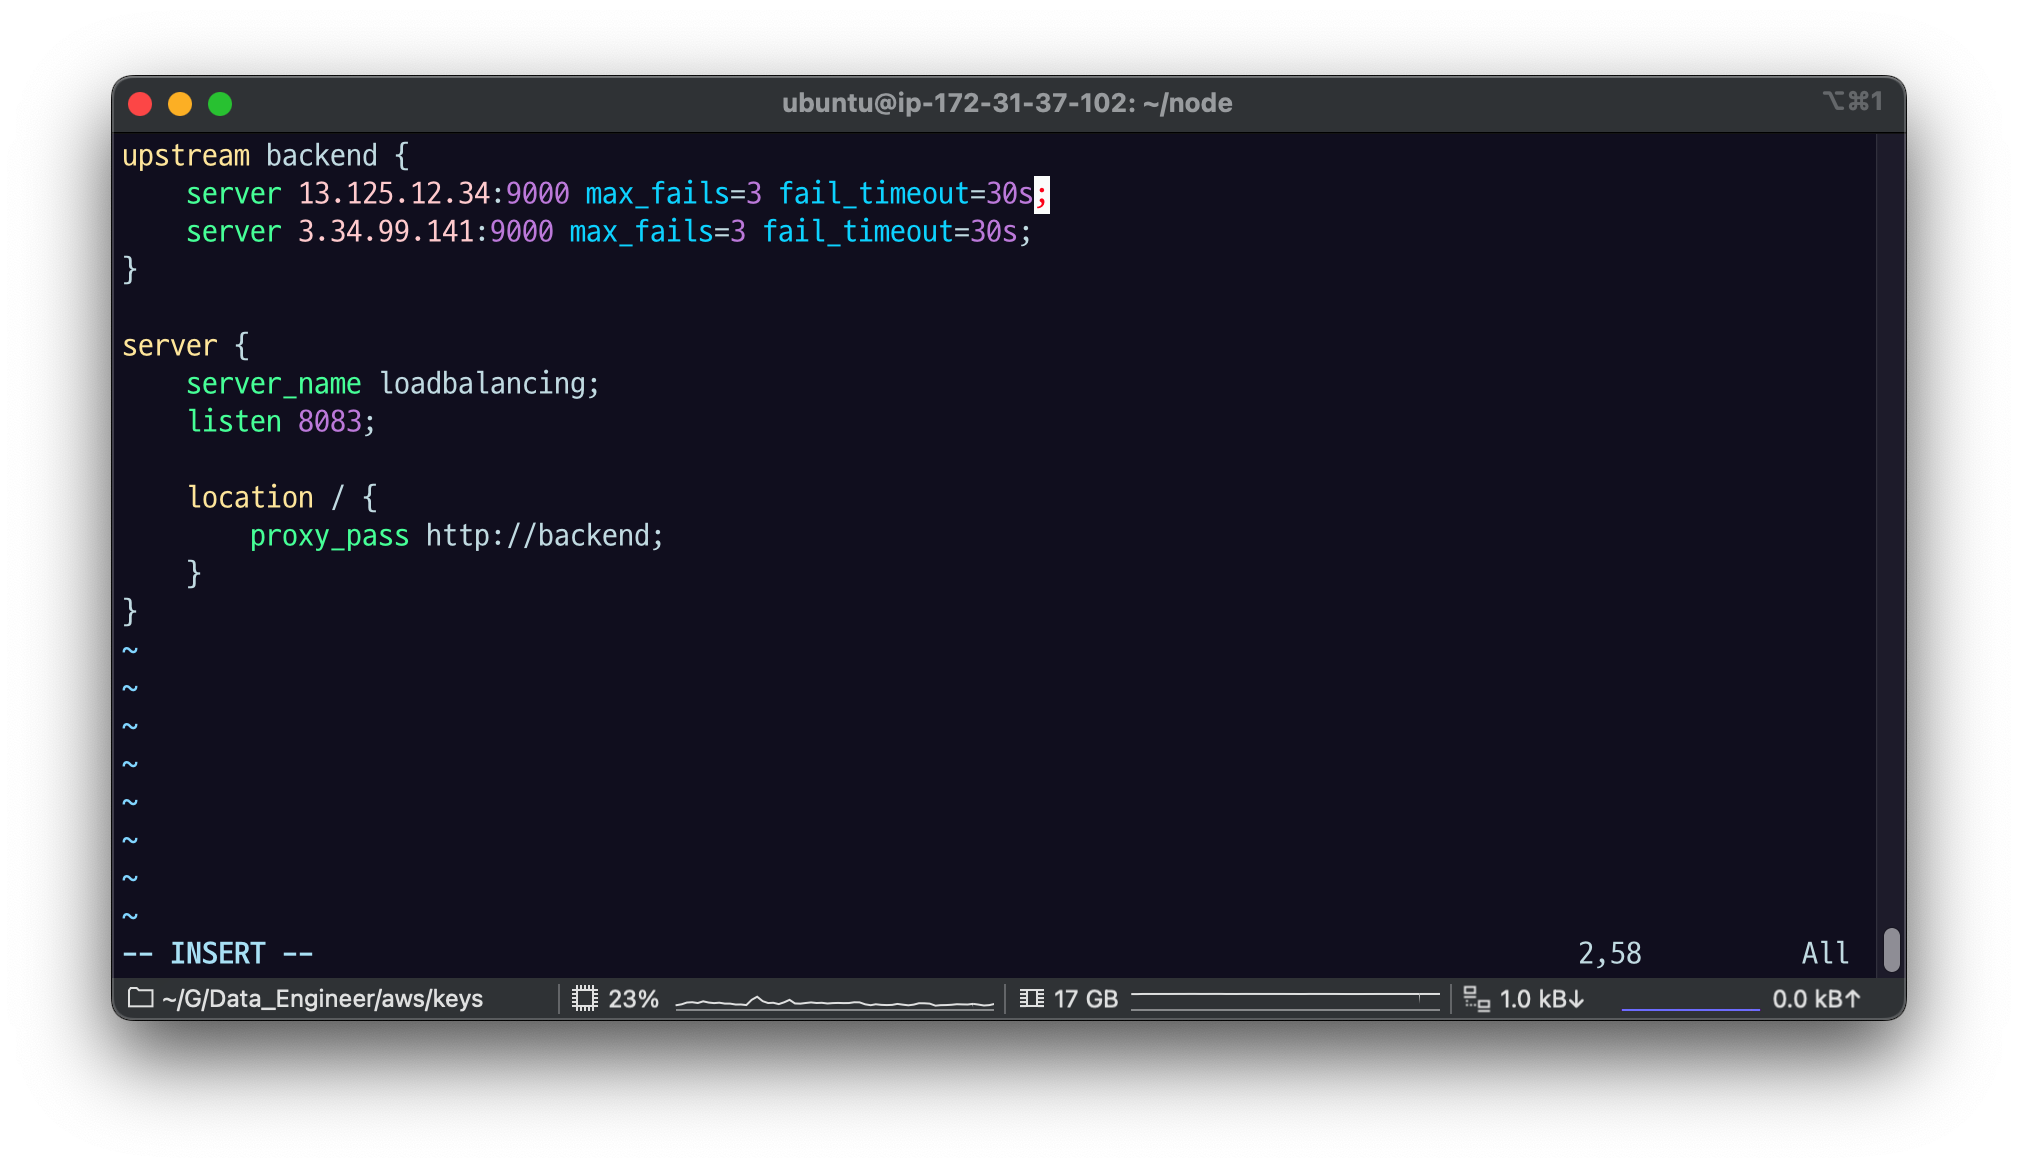
Task: Click the 17 GB memory usage bar
Action: (1284, 998)
